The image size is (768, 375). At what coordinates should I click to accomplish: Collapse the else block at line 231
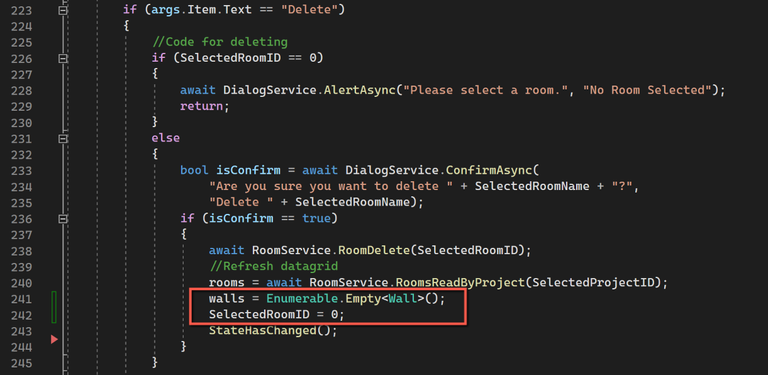tap(63, 139)
